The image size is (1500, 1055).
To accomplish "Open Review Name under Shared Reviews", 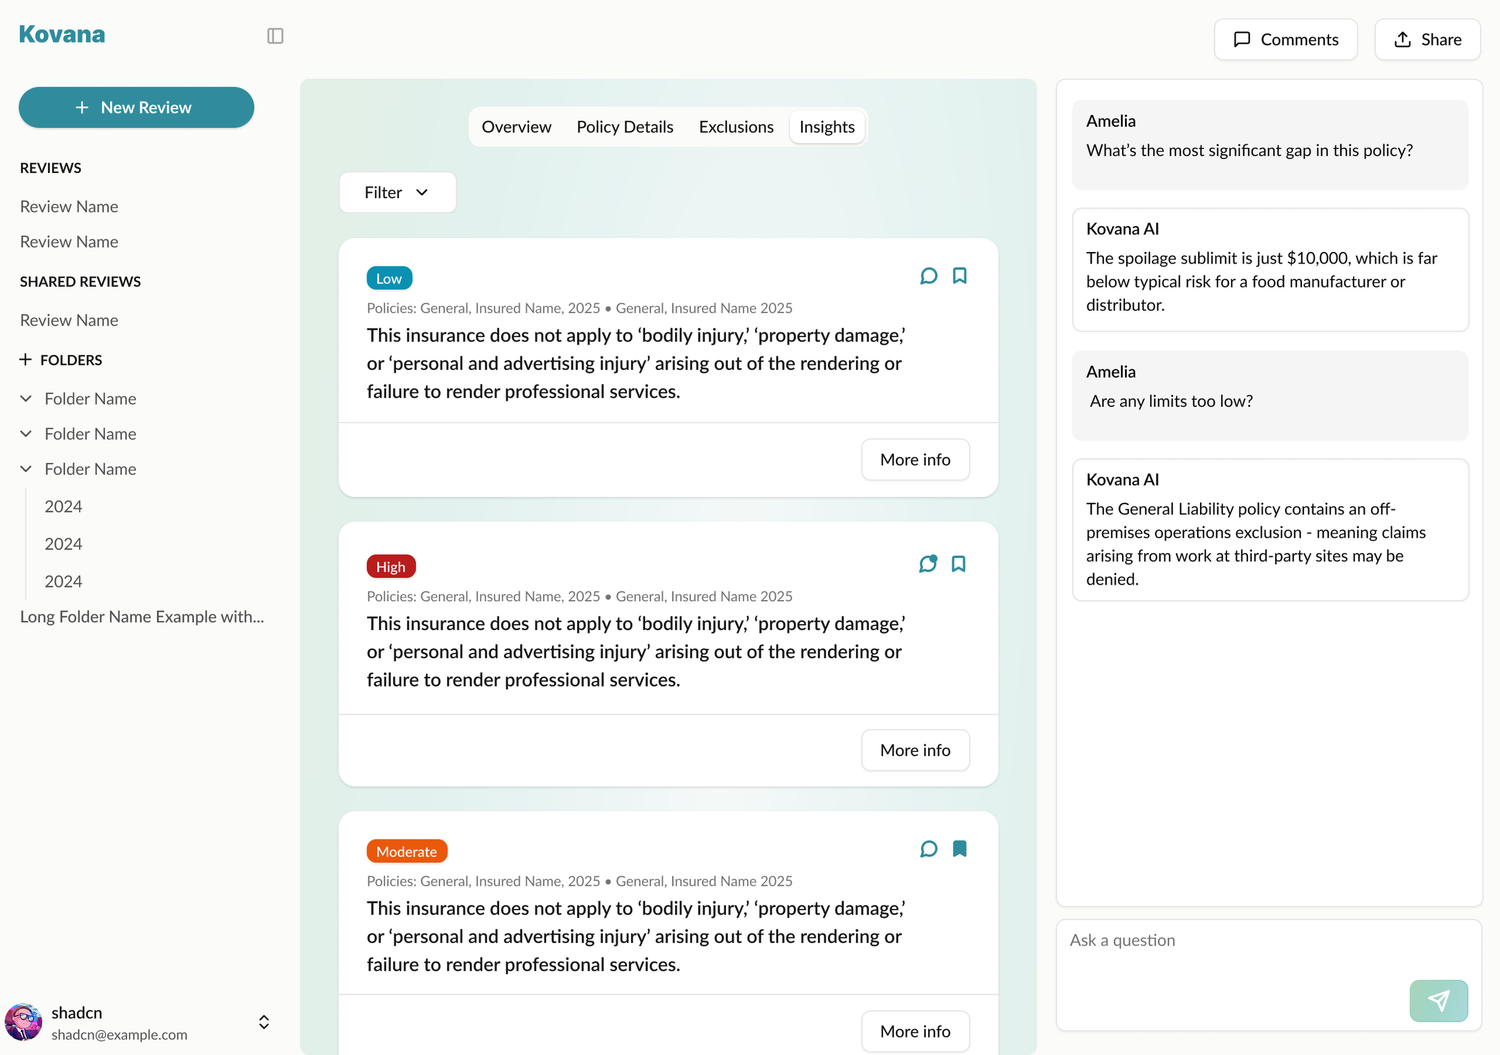I will (69, 320).
